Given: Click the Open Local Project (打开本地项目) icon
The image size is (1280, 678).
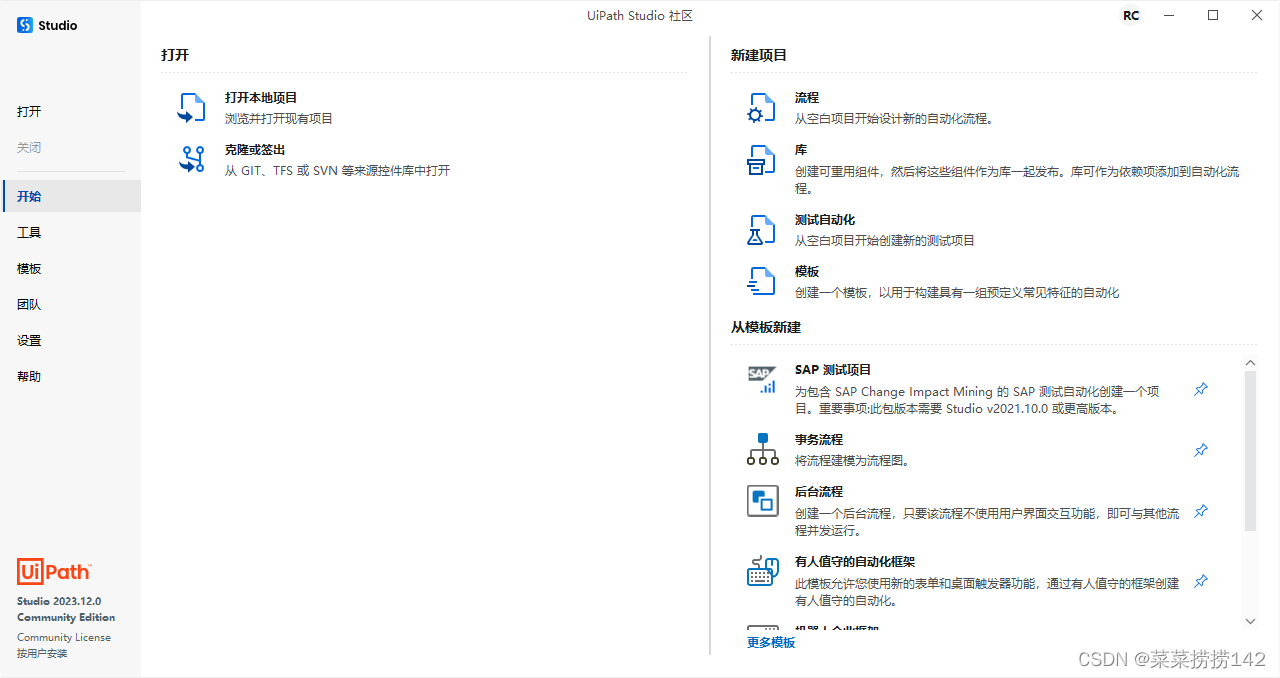Looking at the screenshot, I should click(192, 108).
